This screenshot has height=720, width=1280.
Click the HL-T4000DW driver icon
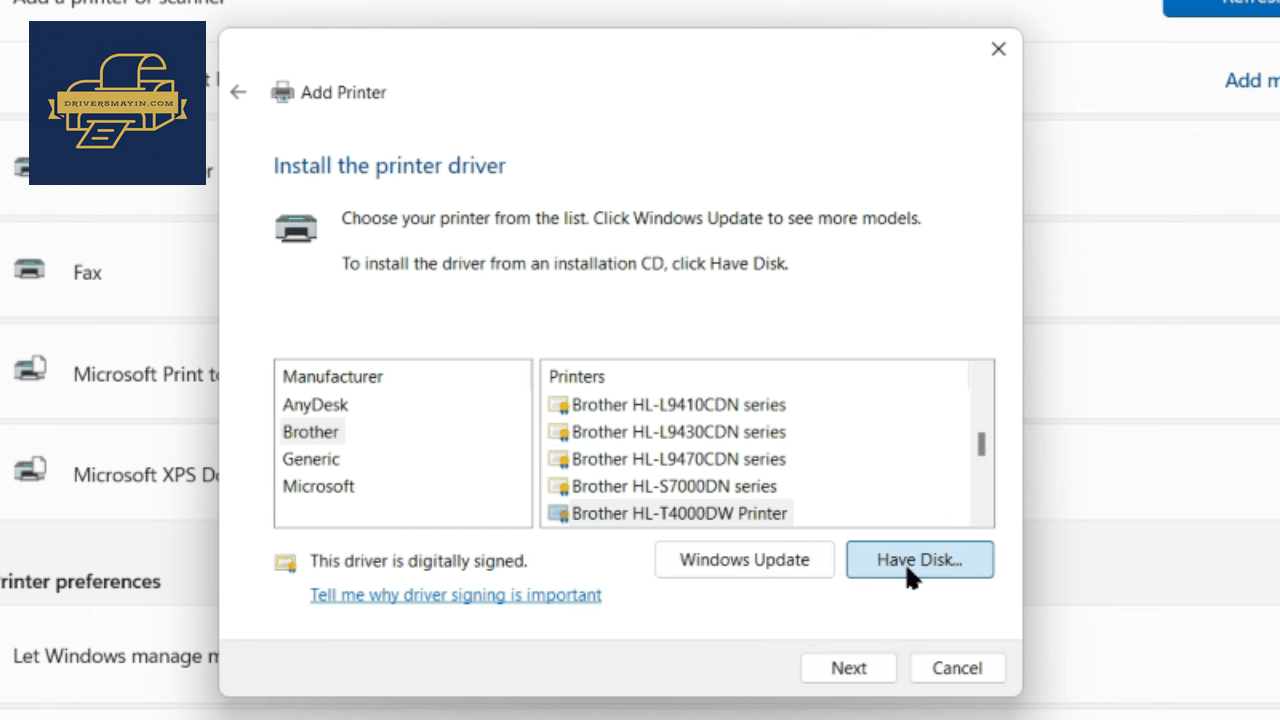[x=558, y=513]
